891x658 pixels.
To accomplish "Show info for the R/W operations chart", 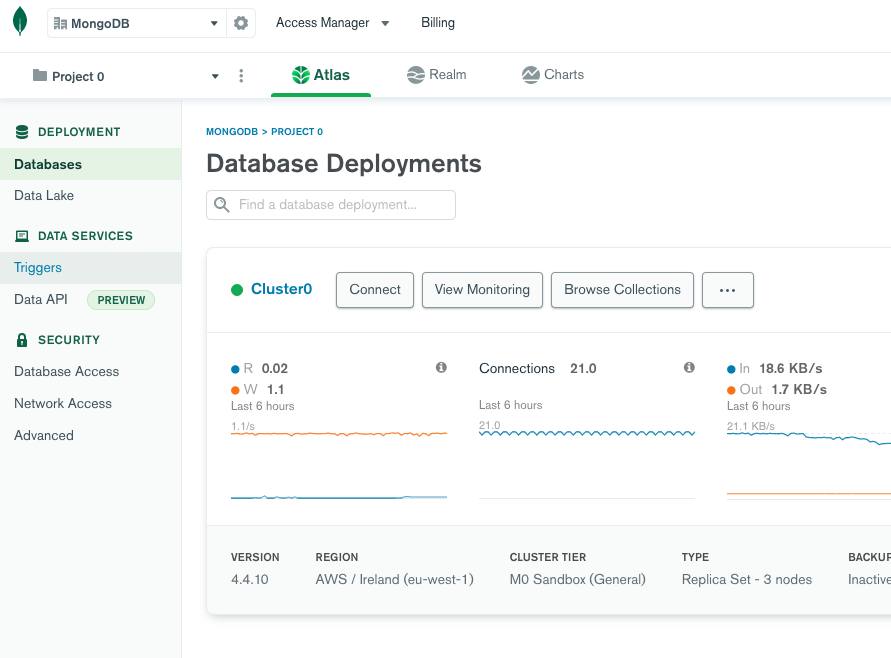I will click(441, 367).
